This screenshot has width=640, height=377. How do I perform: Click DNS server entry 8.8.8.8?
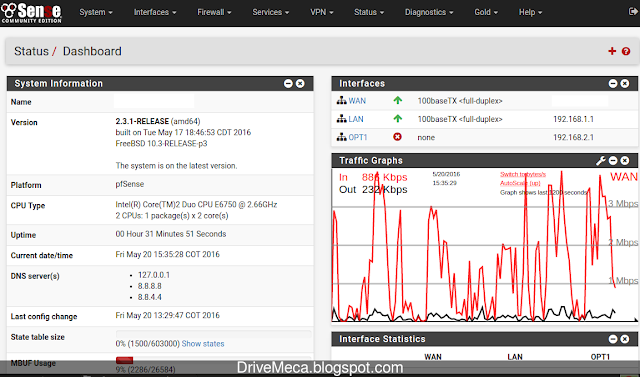click(150, 286)
